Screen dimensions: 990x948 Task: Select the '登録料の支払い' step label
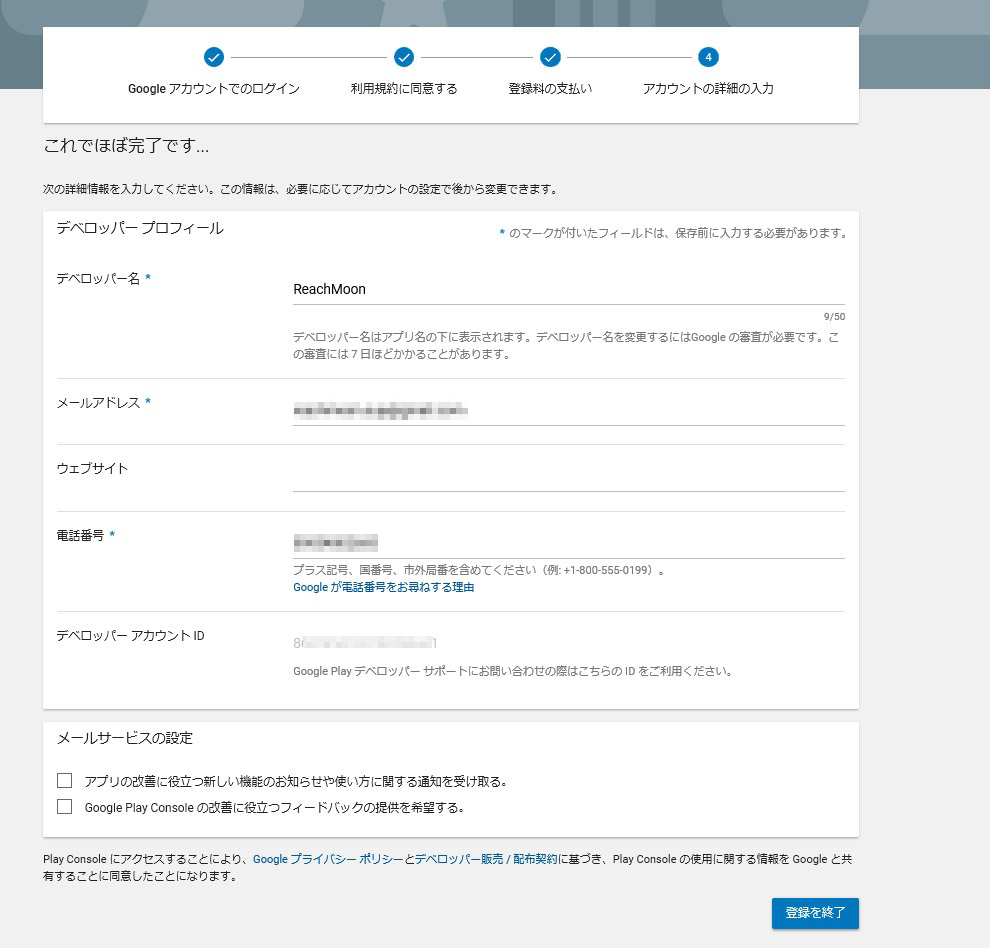coord(550,89)
